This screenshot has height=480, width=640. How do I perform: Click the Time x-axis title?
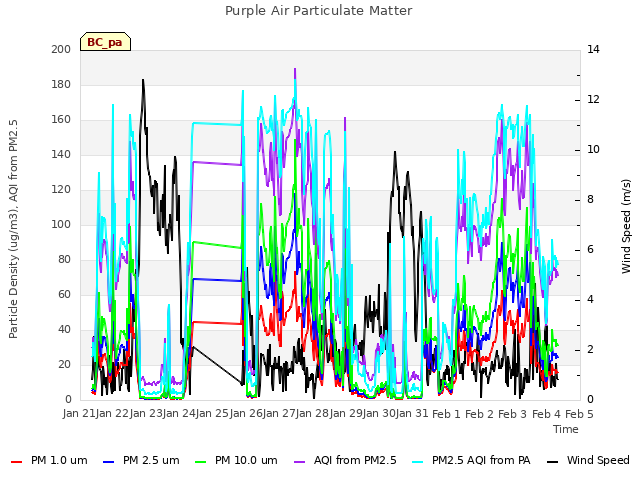pos(566,429)
